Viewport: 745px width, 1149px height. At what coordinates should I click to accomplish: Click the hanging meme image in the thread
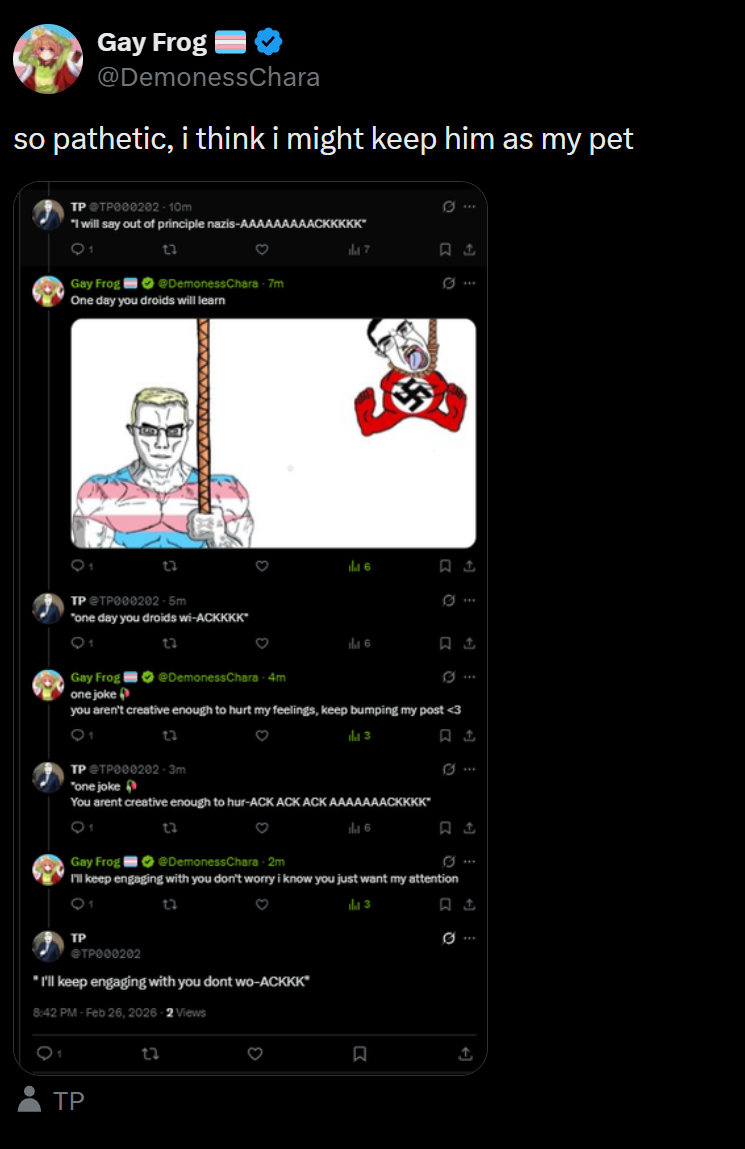(273, 433)
